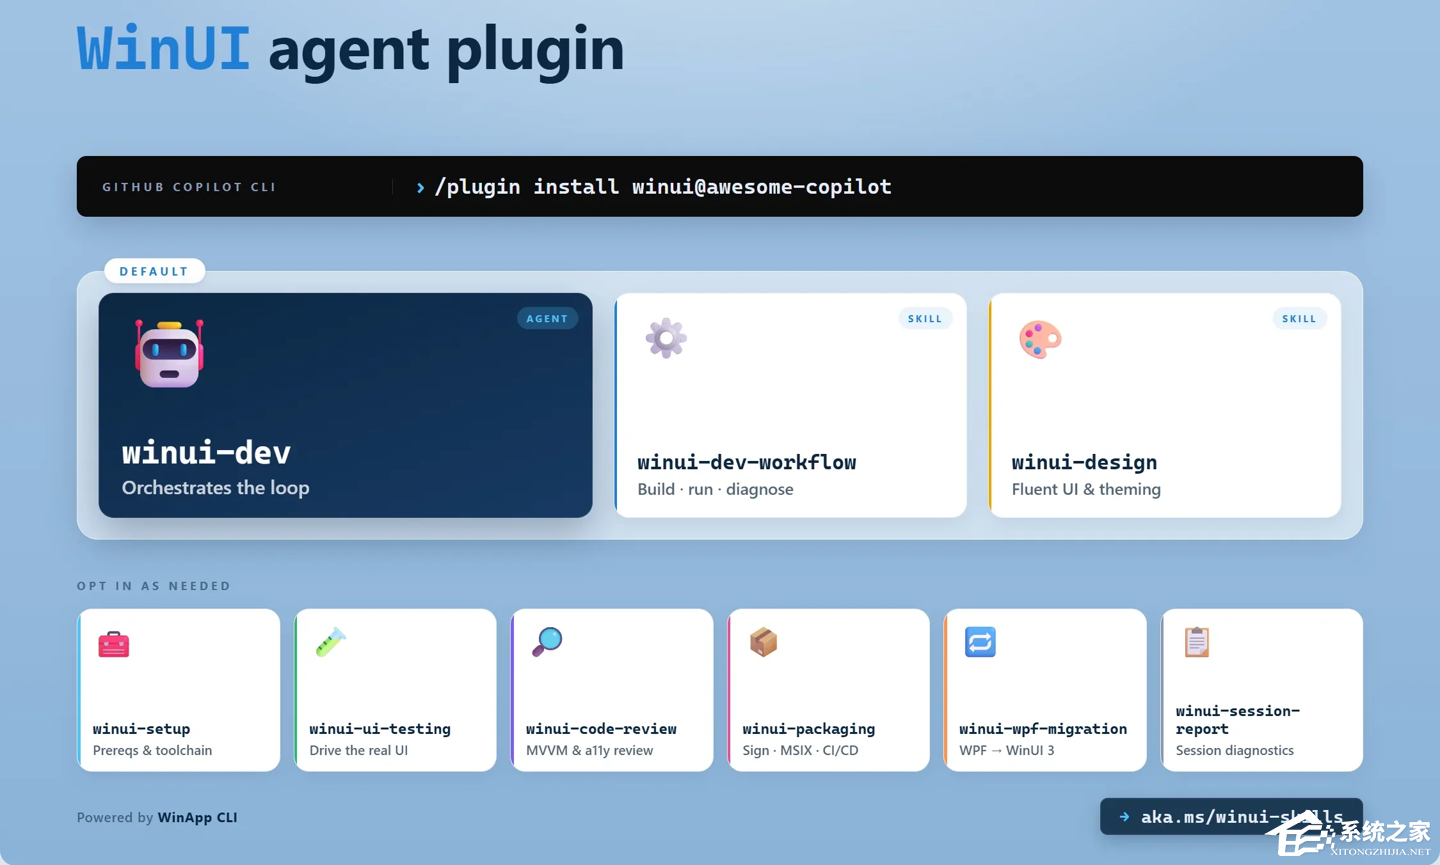
Task: Open the WinApp CLI link
Action: coord(197,817)
